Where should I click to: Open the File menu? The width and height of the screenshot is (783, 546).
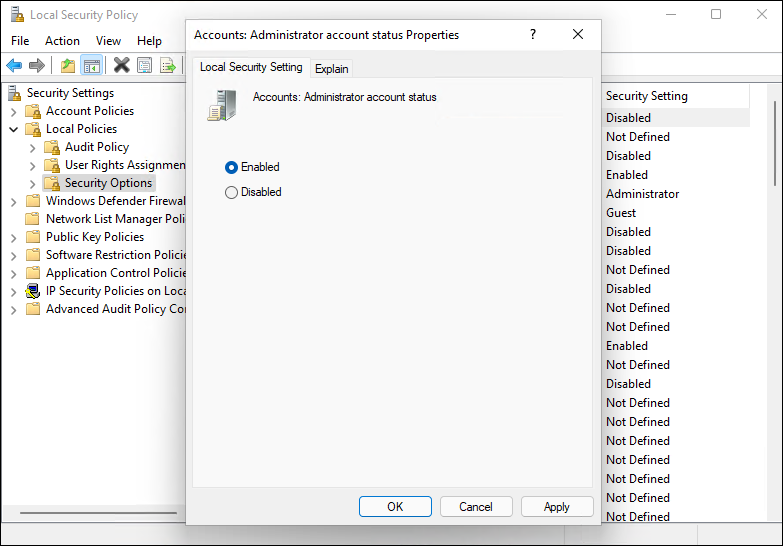pyautogui.click(x=20, y=40)
